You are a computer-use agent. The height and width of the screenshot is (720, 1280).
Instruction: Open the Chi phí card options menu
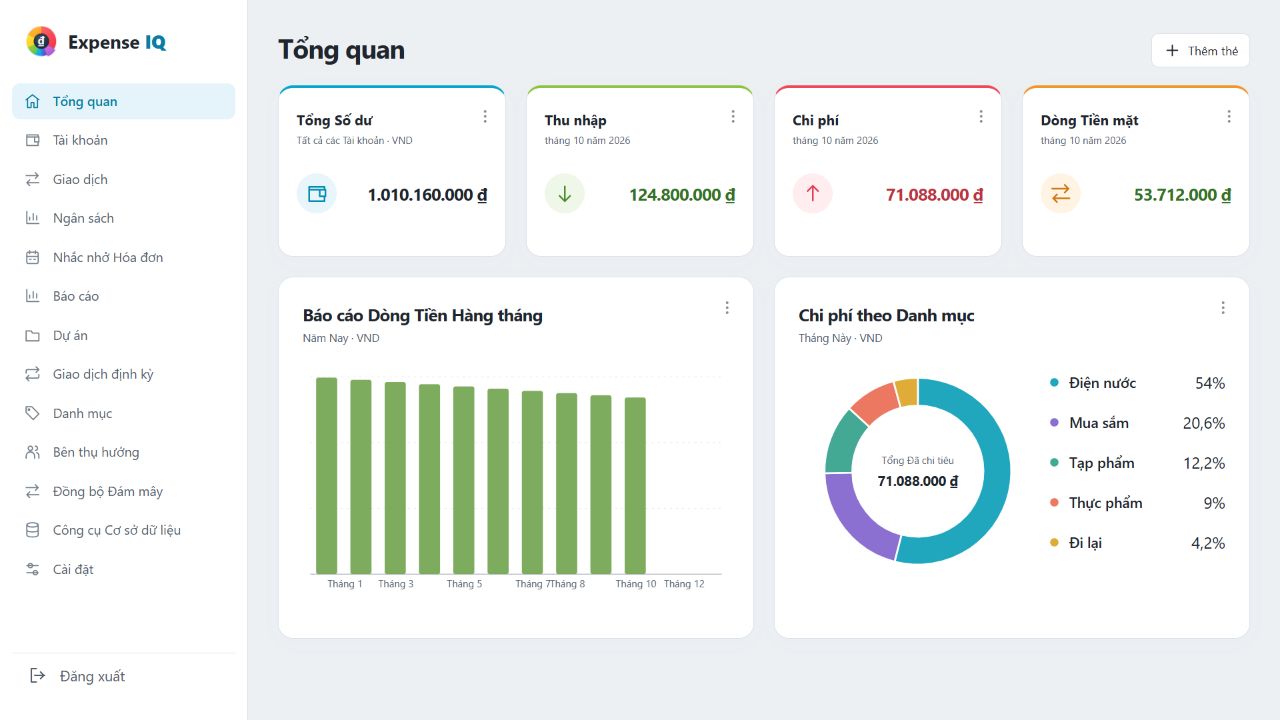click(x=981, y=117)
